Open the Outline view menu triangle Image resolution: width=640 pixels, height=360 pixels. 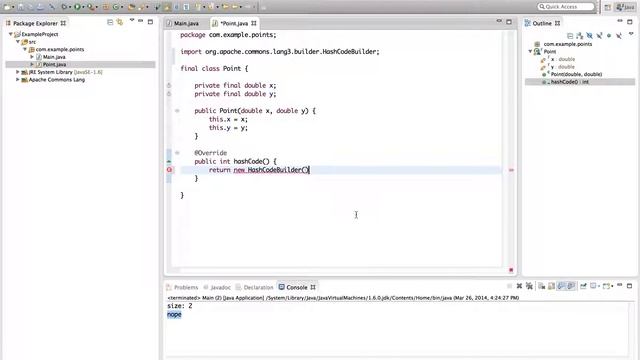point(631,34)
